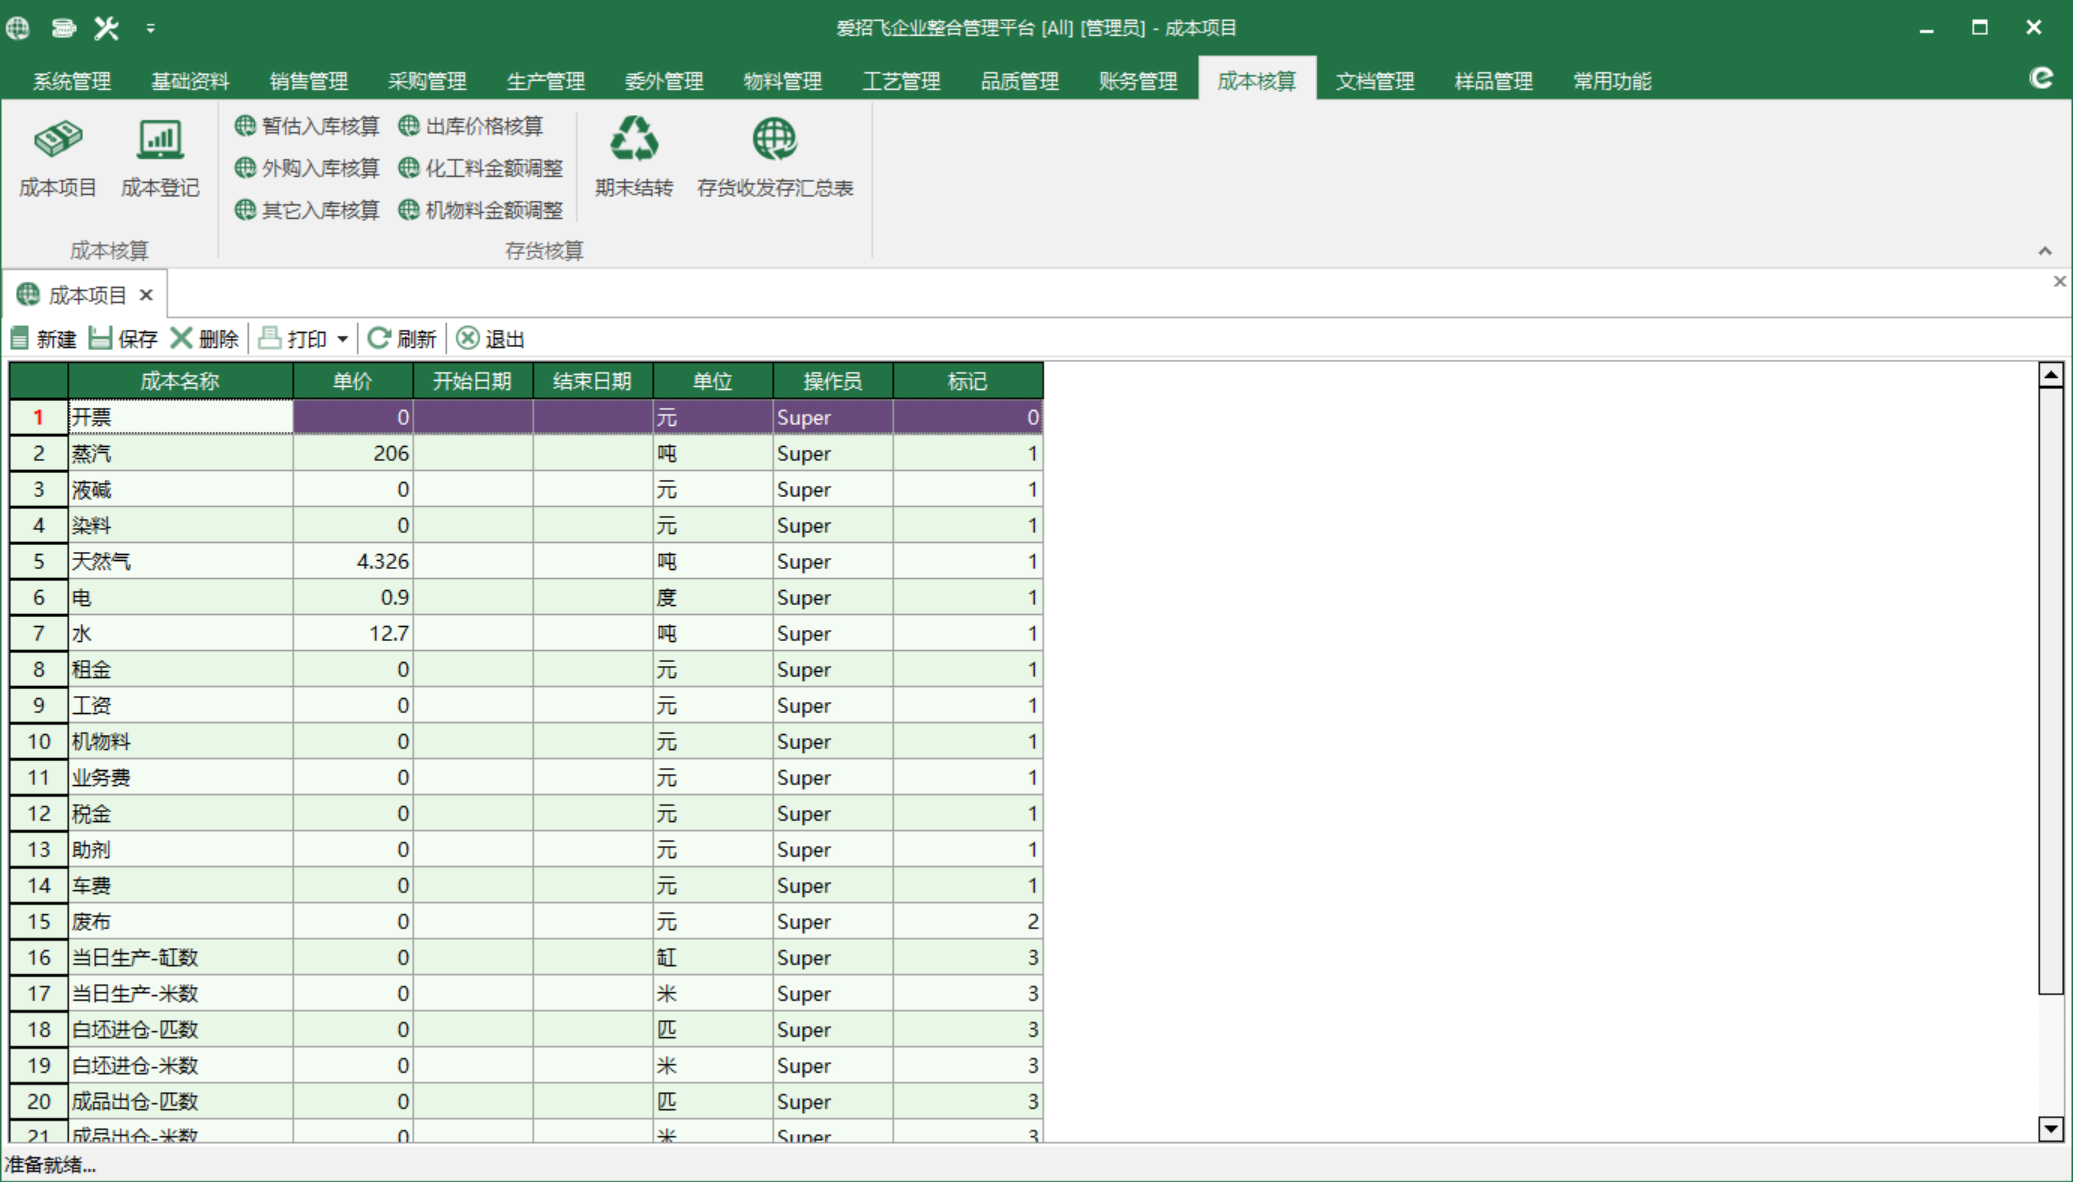Select the 废布 row name cell
2073x1182 pixels.
point(180,921)
